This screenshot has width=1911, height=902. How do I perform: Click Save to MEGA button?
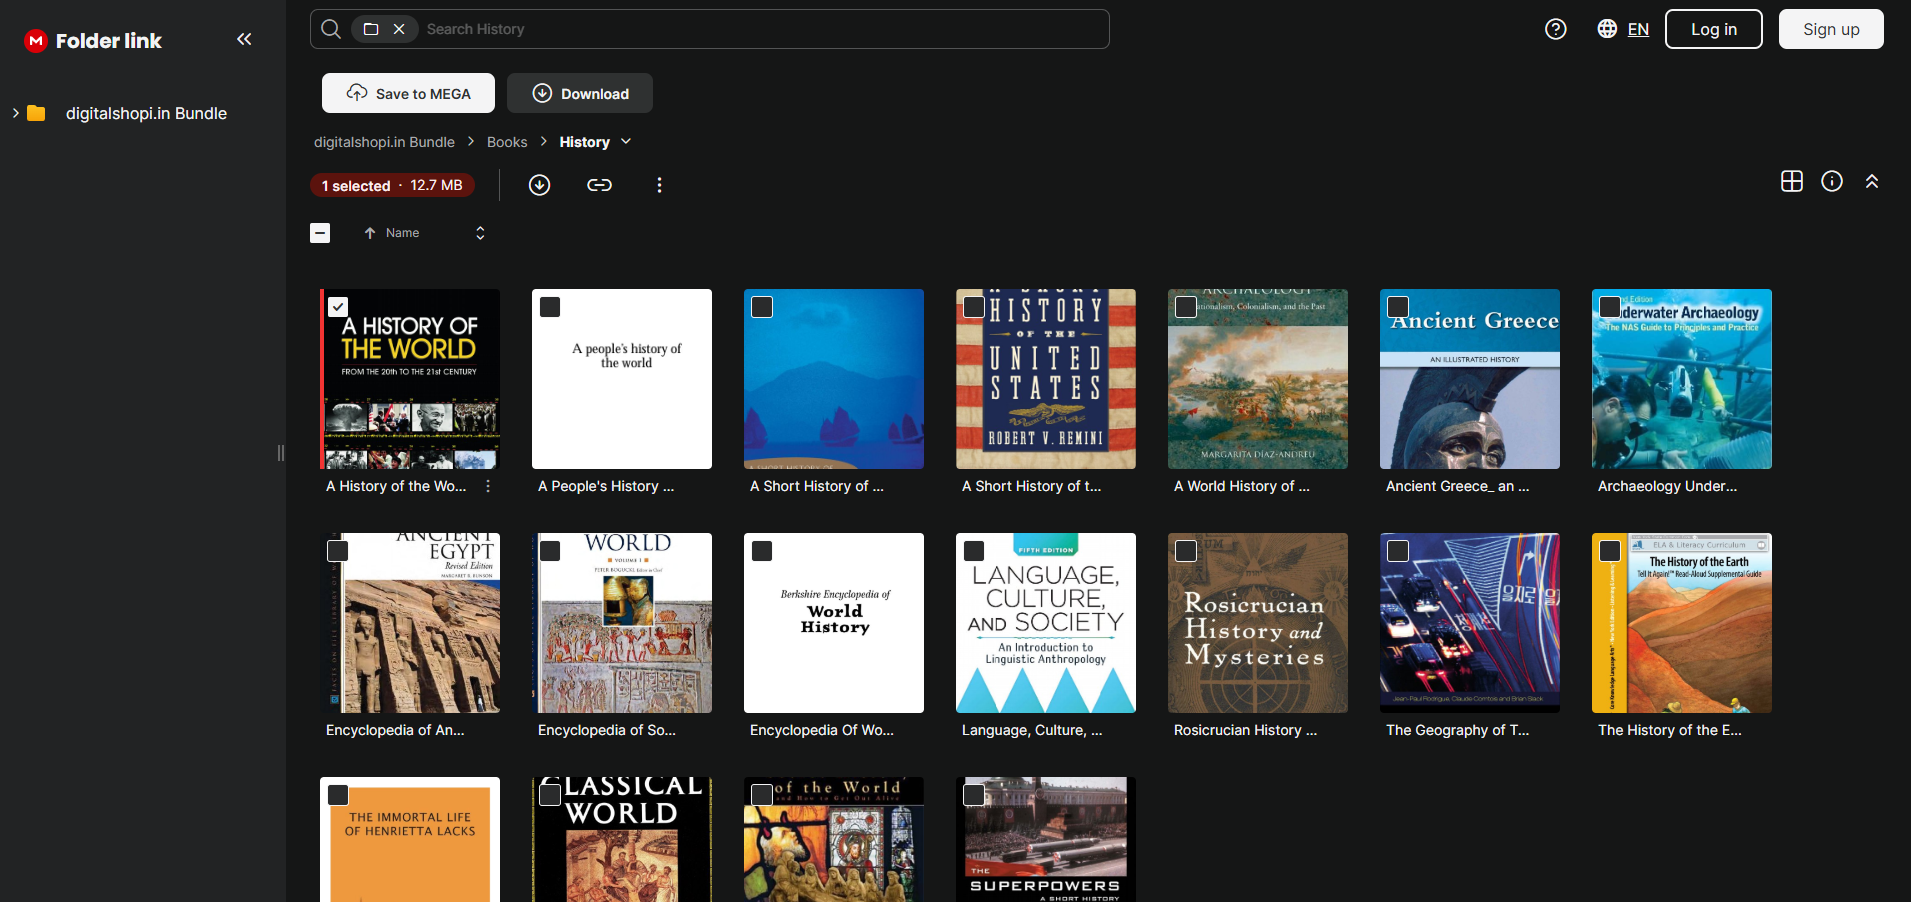(x=408, y=93)
